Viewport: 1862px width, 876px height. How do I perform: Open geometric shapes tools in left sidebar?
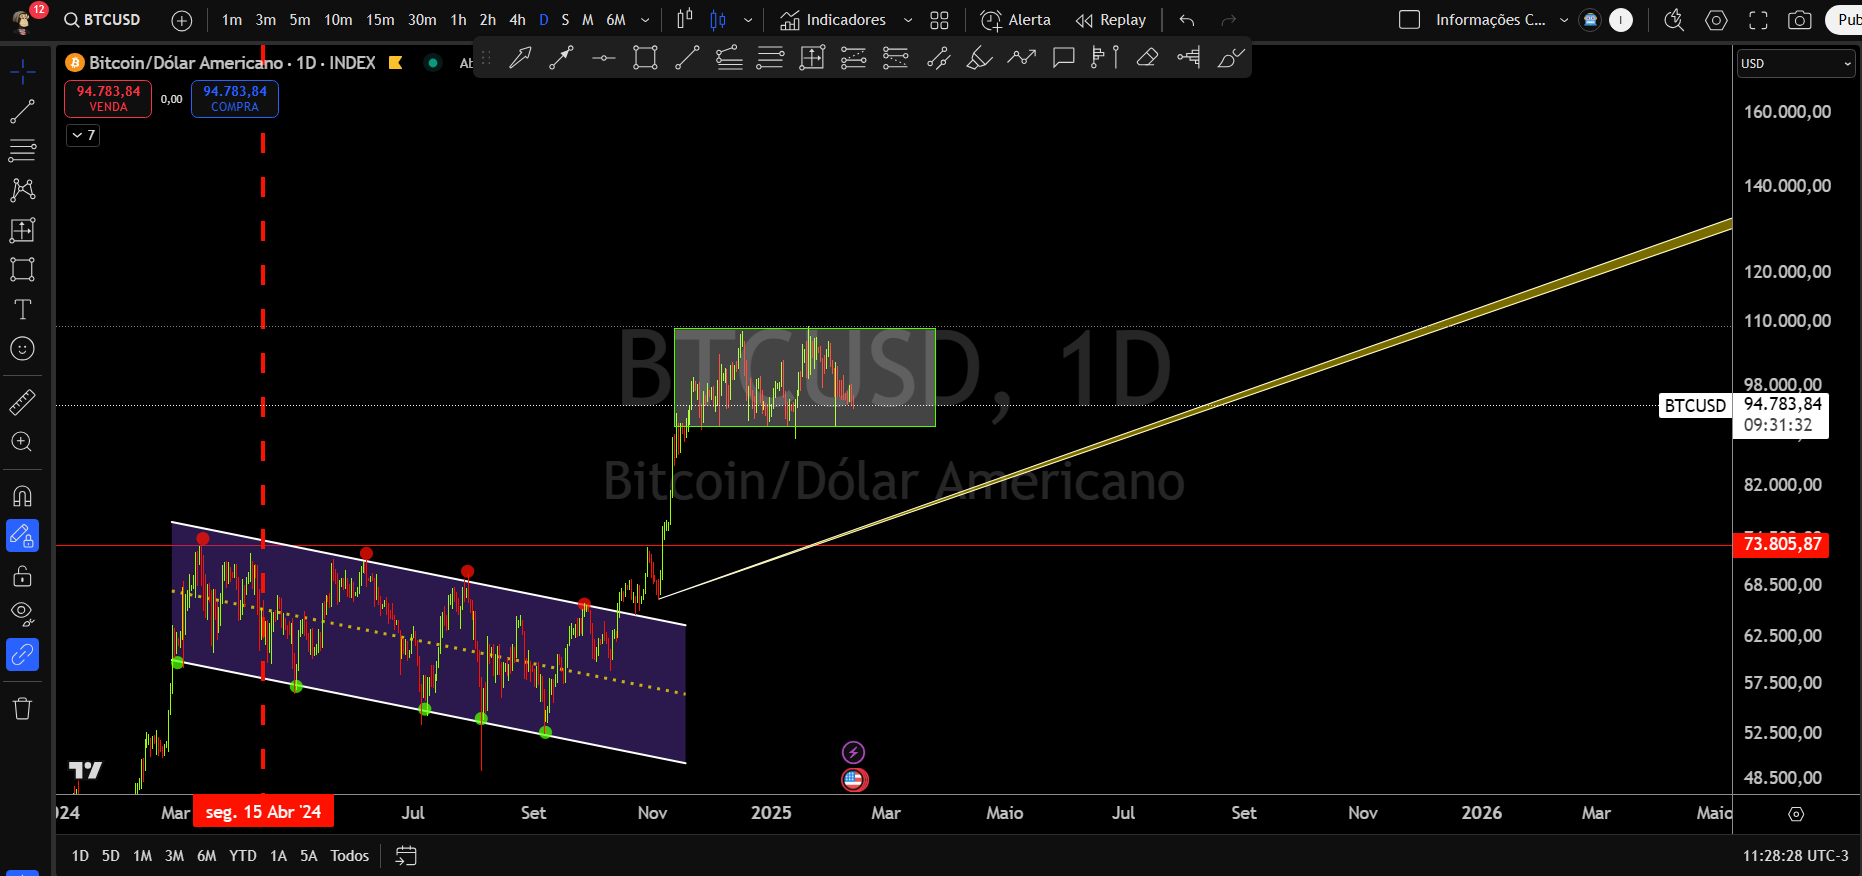click(22, 269)
